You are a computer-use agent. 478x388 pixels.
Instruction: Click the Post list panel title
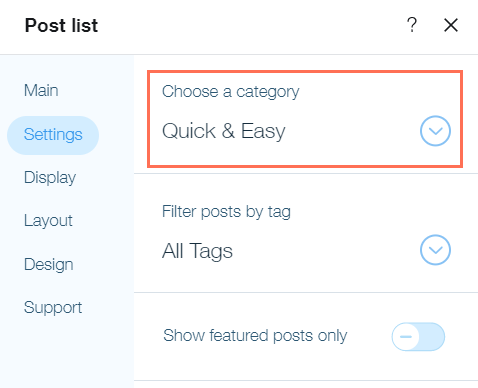pyautogui.click(x=61, y=25)
